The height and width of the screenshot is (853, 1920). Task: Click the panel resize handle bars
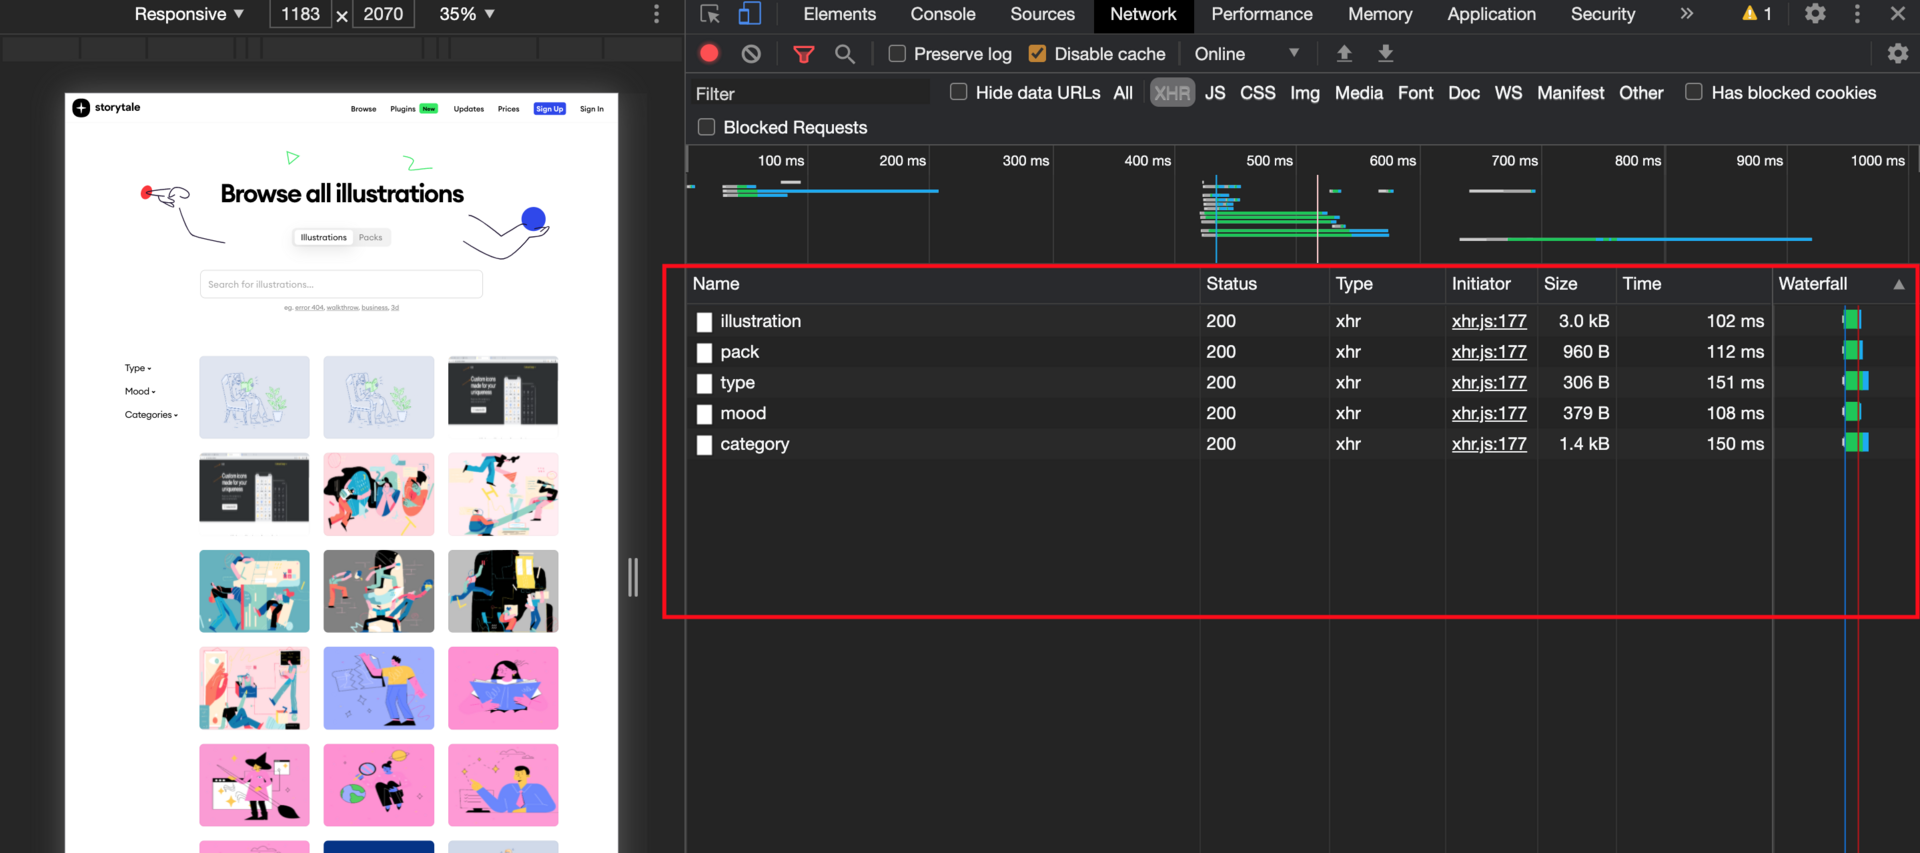(632, 577)
